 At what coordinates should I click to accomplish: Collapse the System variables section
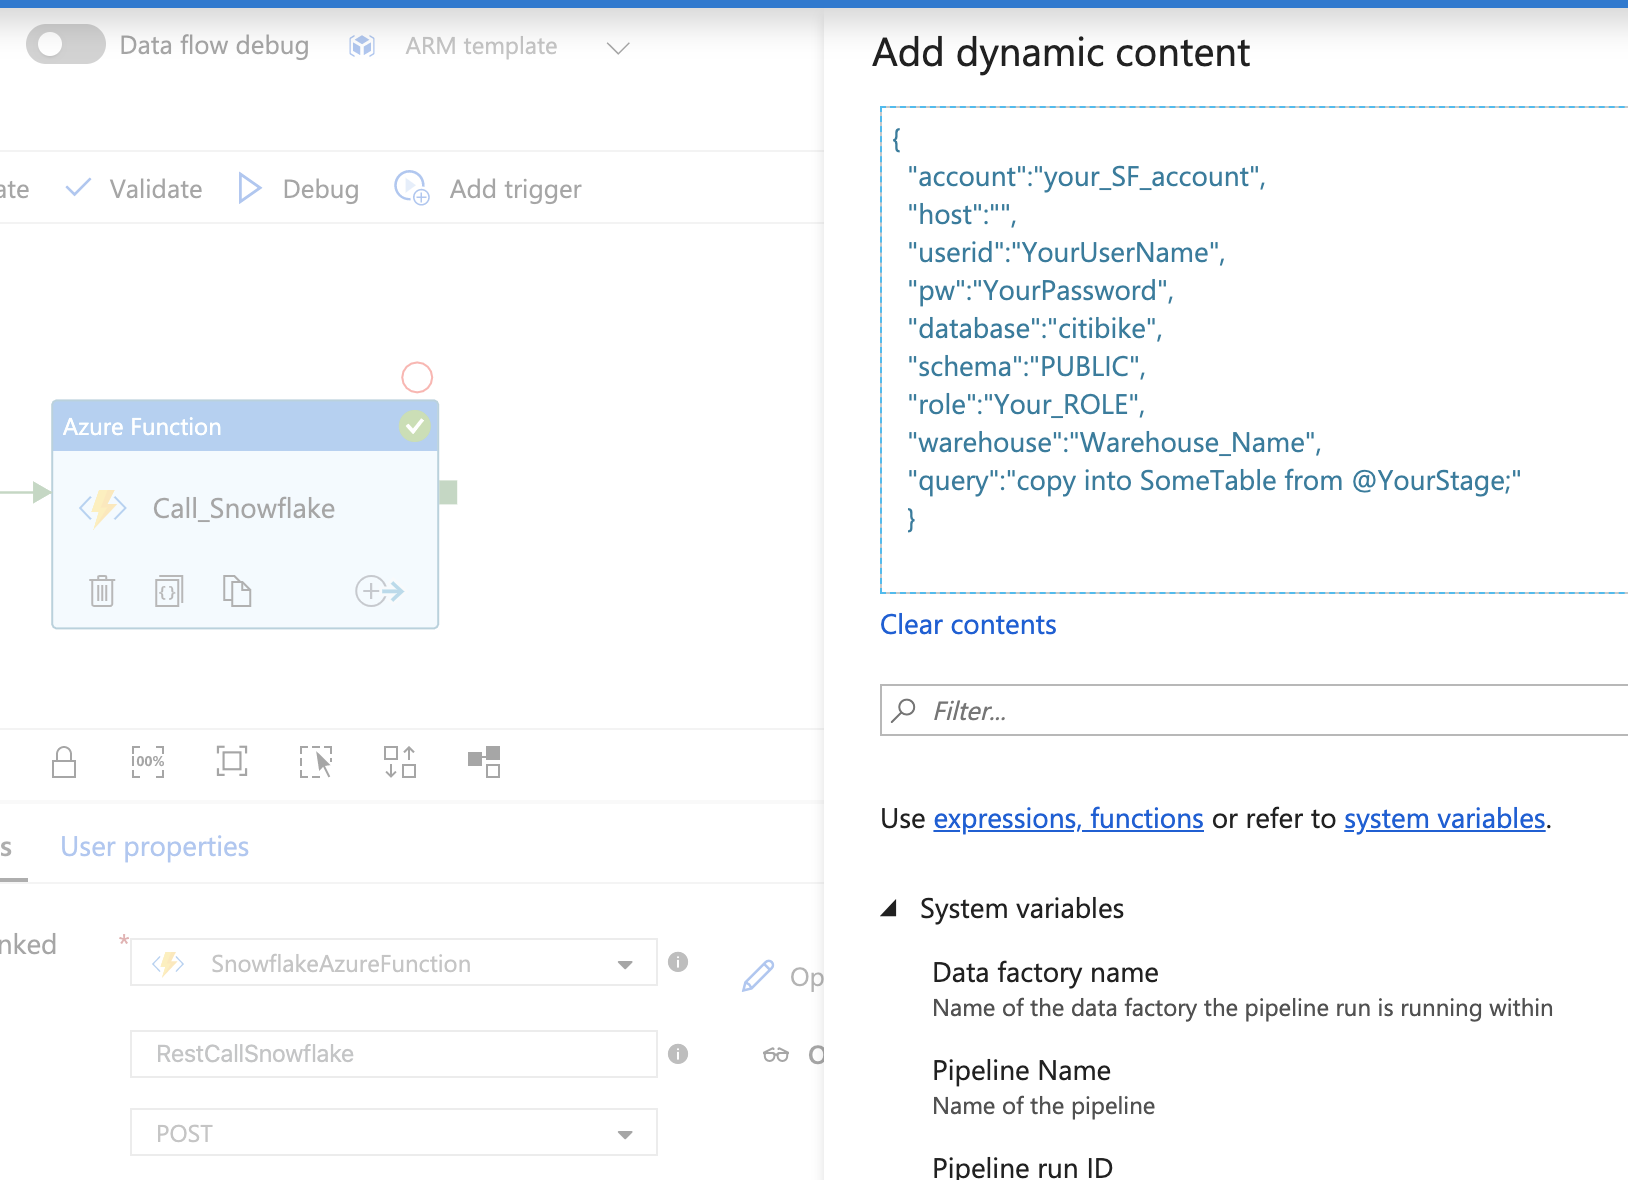(x=888, y=908)
